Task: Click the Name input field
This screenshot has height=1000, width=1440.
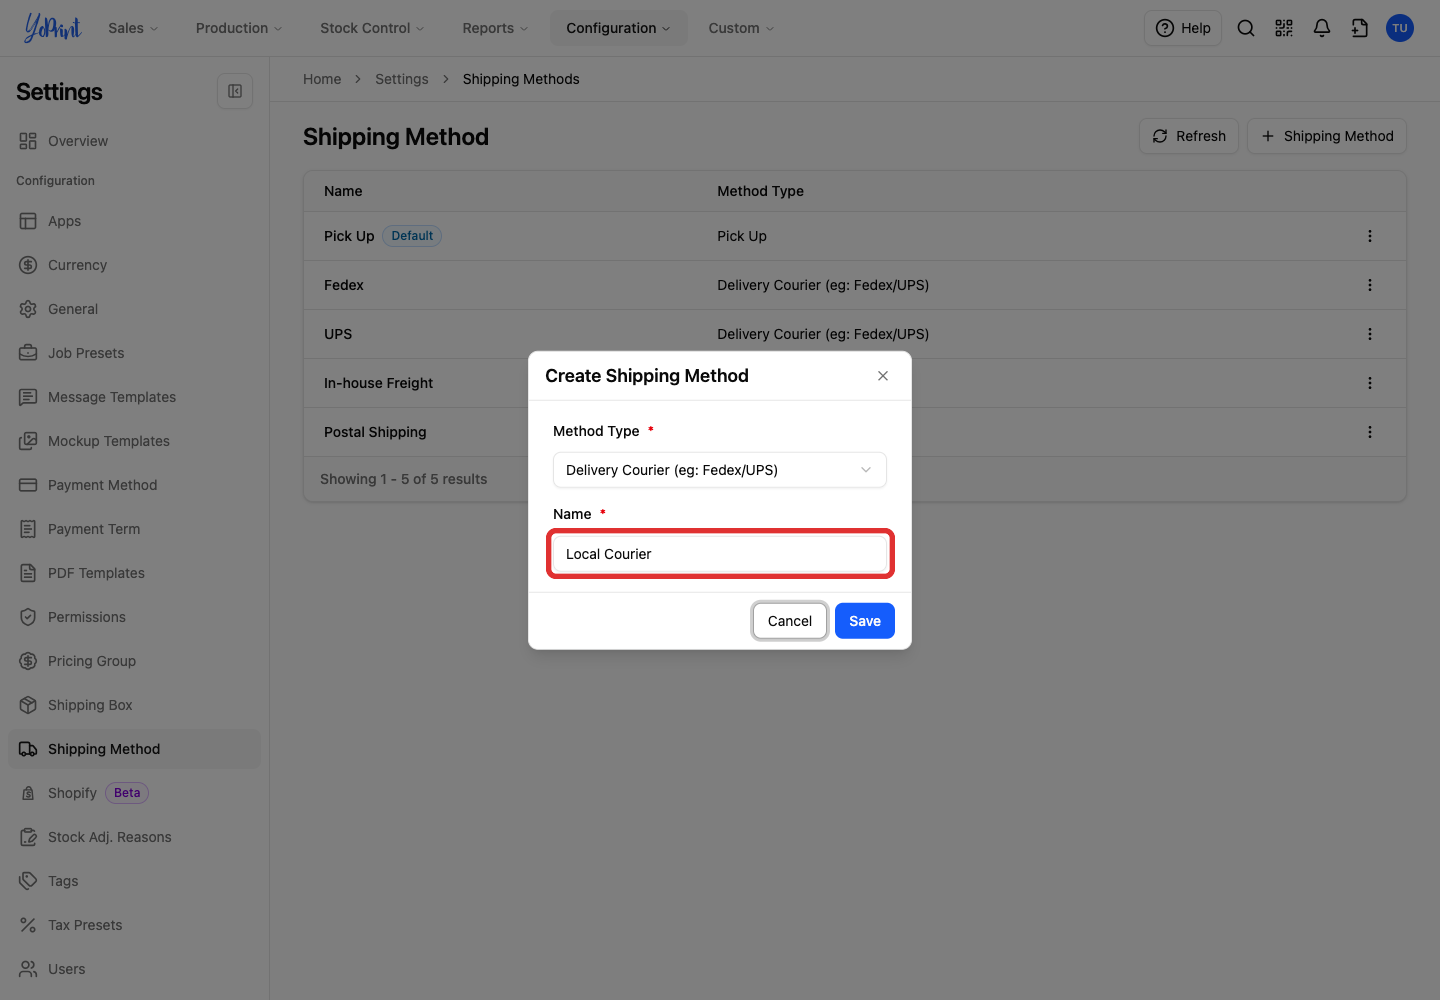Action: pos(720,554)
